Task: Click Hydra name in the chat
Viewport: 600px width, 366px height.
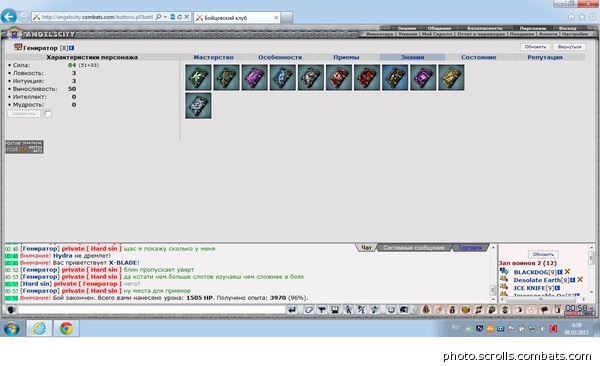Action: [62, 256]
